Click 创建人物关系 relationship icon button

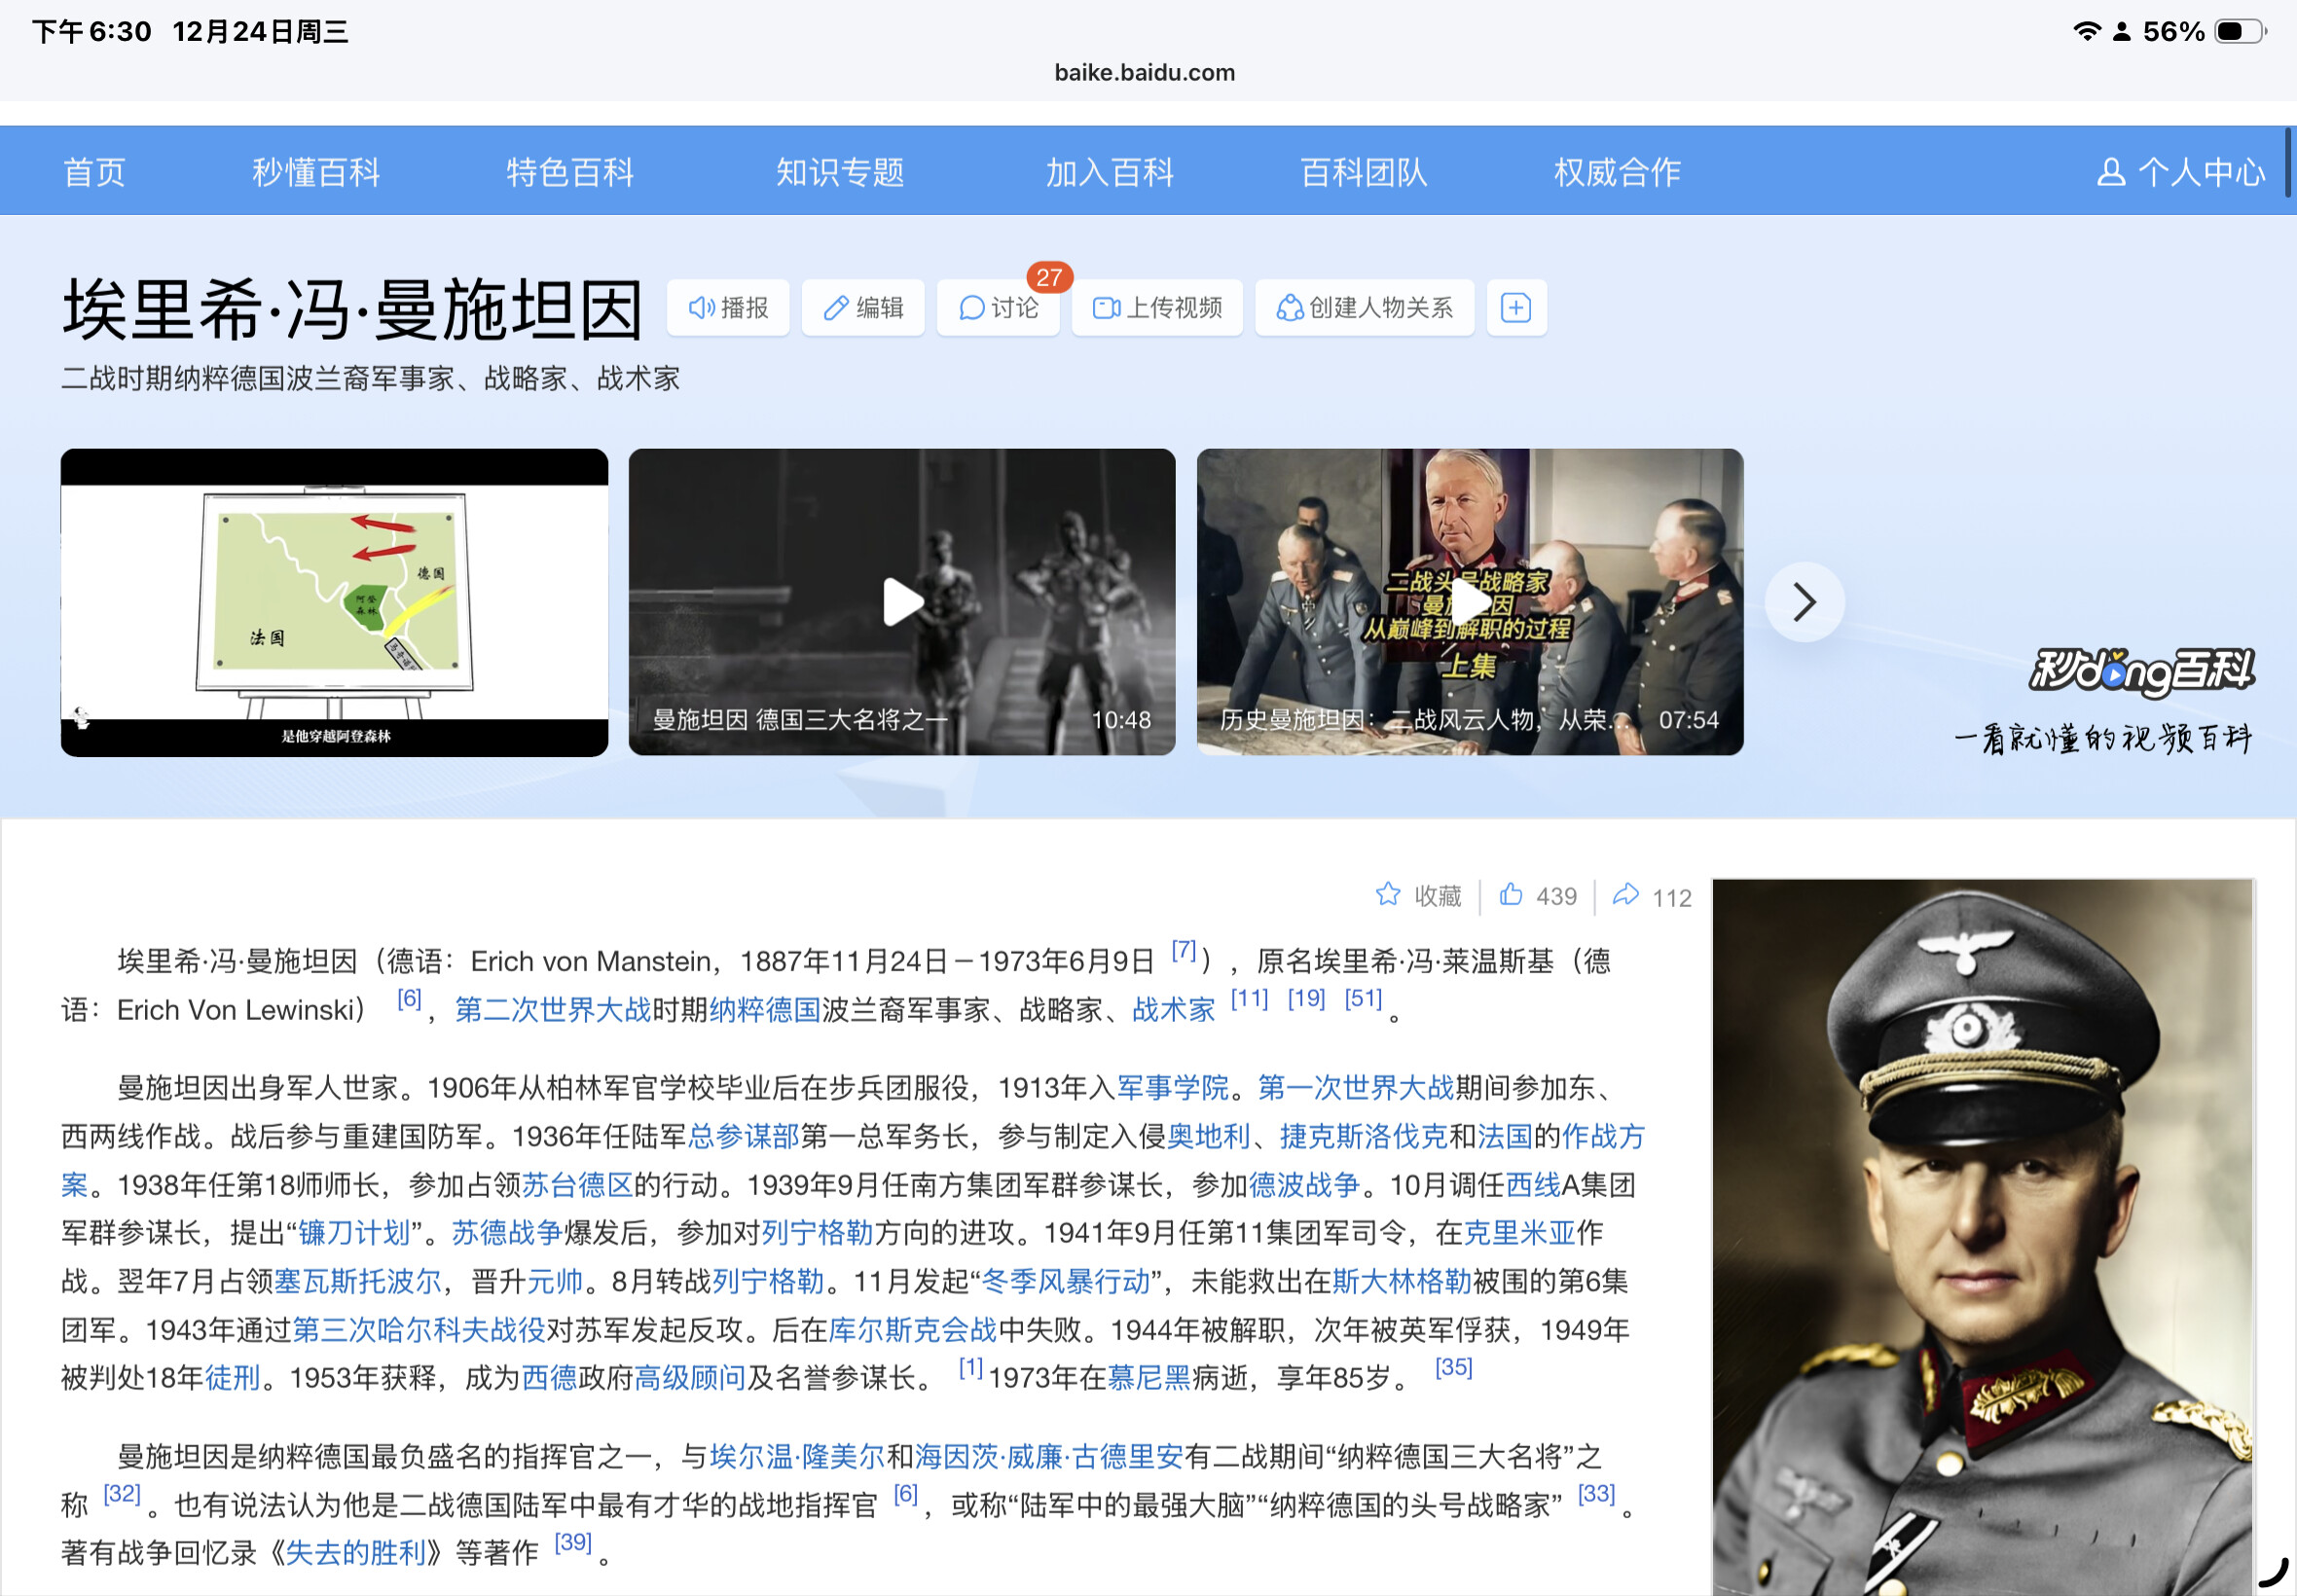[x=1364, y=308]
